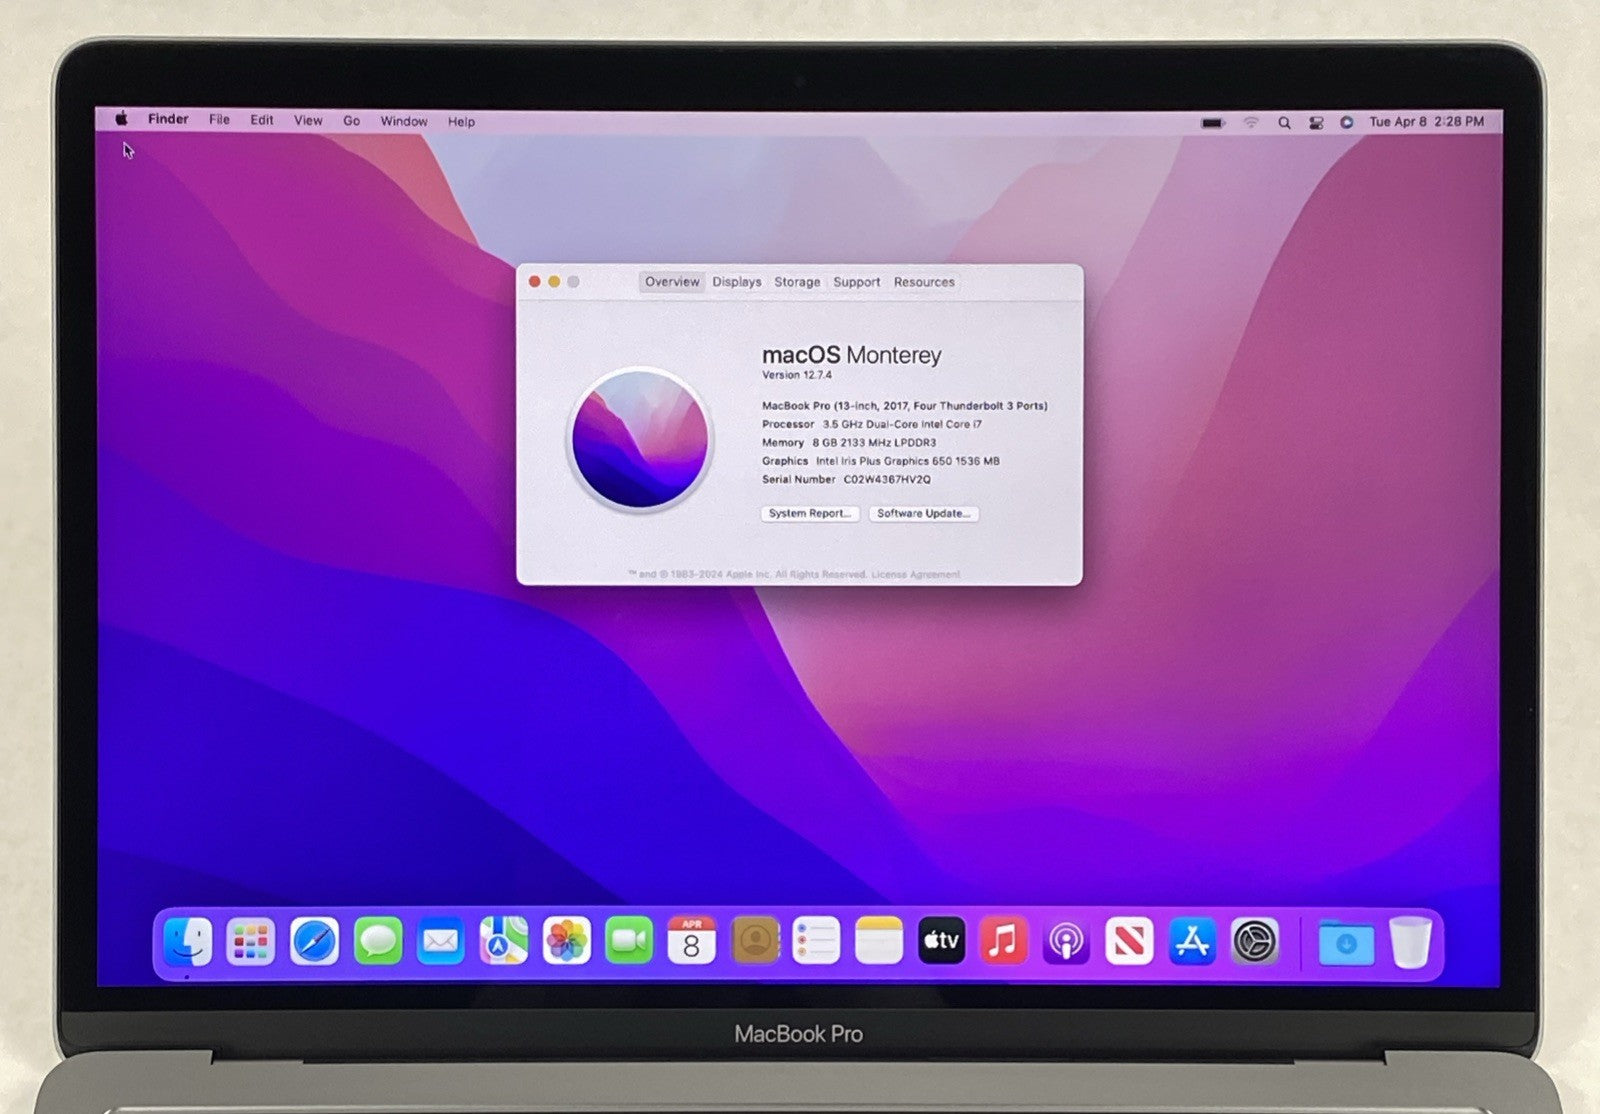Open the App Store in Dock

pyautogui.click(x=1192, y=941)
